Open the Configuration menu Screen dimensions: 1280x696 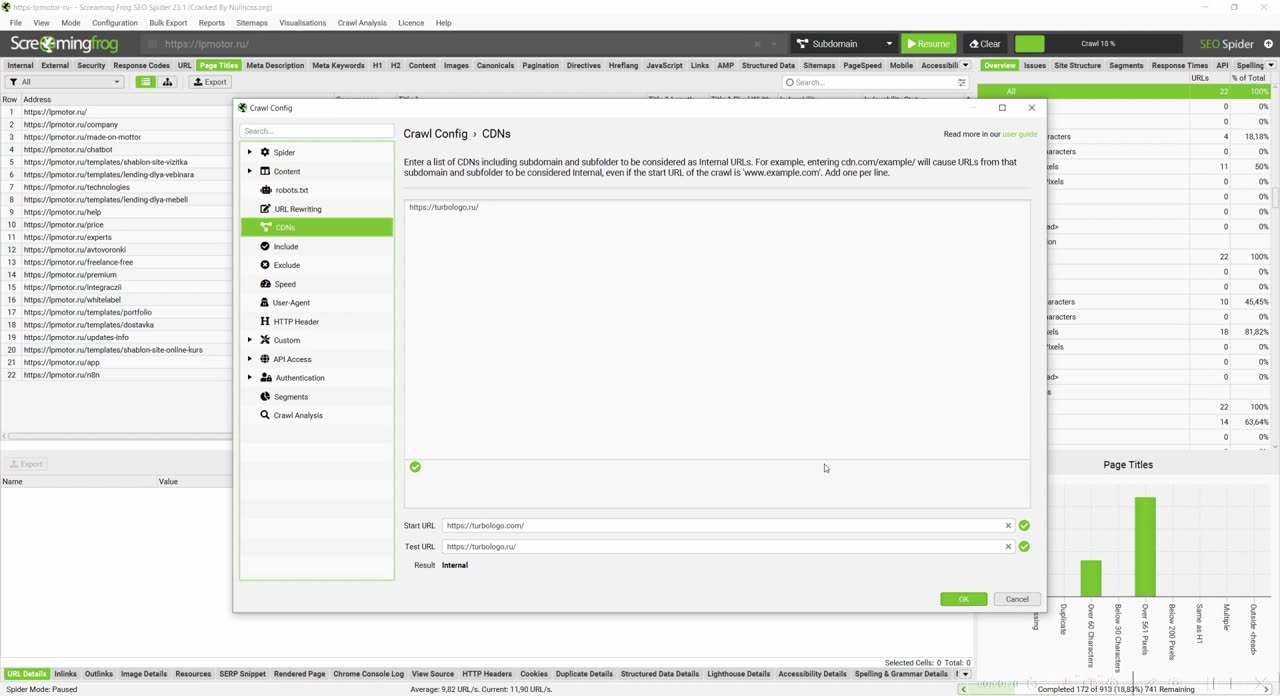tap(115, 22)
